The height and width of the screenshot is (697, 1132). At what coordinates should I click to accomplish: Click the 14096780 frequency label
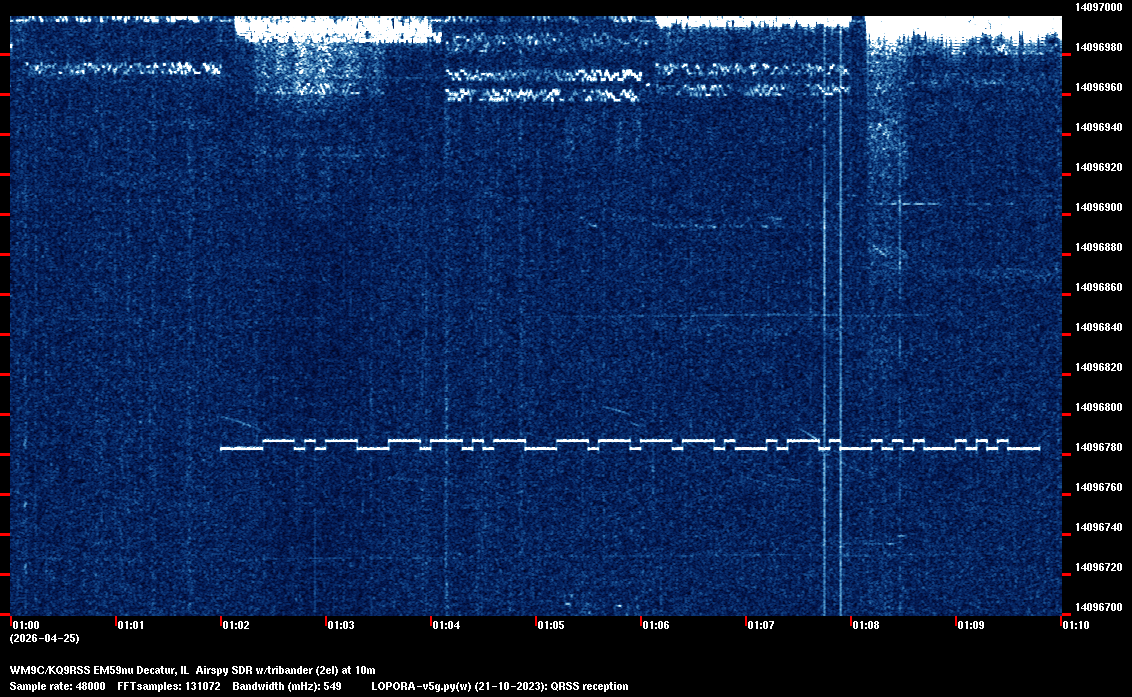tap(1099, 447)
